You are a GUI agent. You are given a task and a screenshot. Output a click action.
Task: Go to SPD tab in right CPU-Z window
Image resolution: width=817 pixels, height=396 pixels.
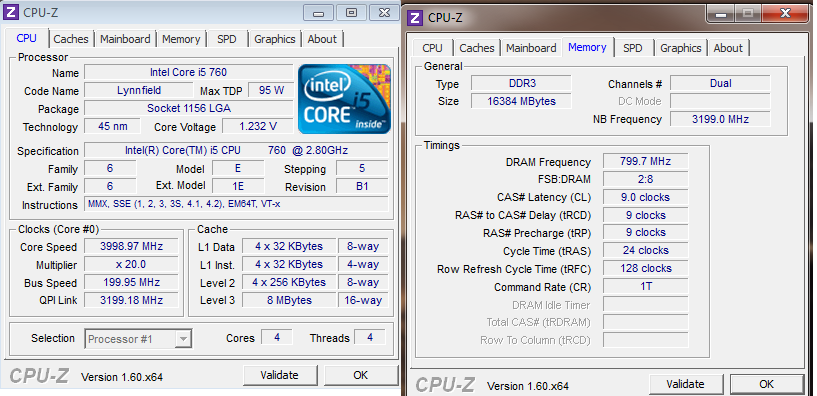(633, 48)
